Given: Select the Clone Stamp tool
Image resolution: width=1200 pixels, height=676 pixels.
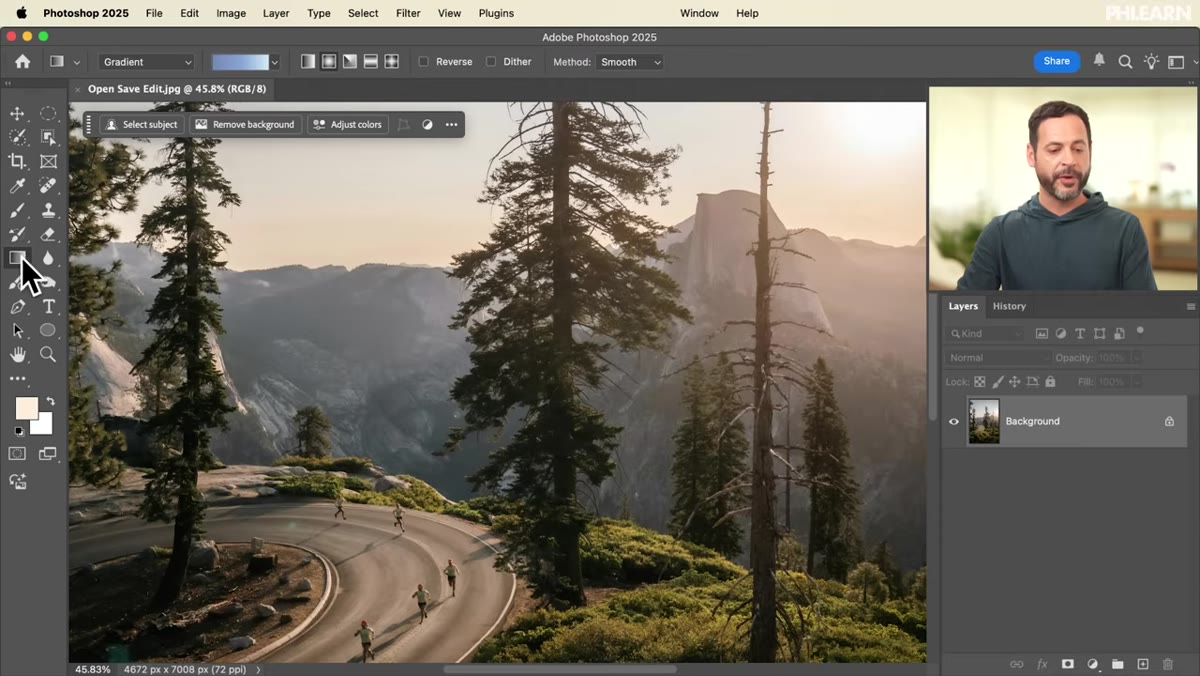Looking at the screenshot, I should pos(48,210).
